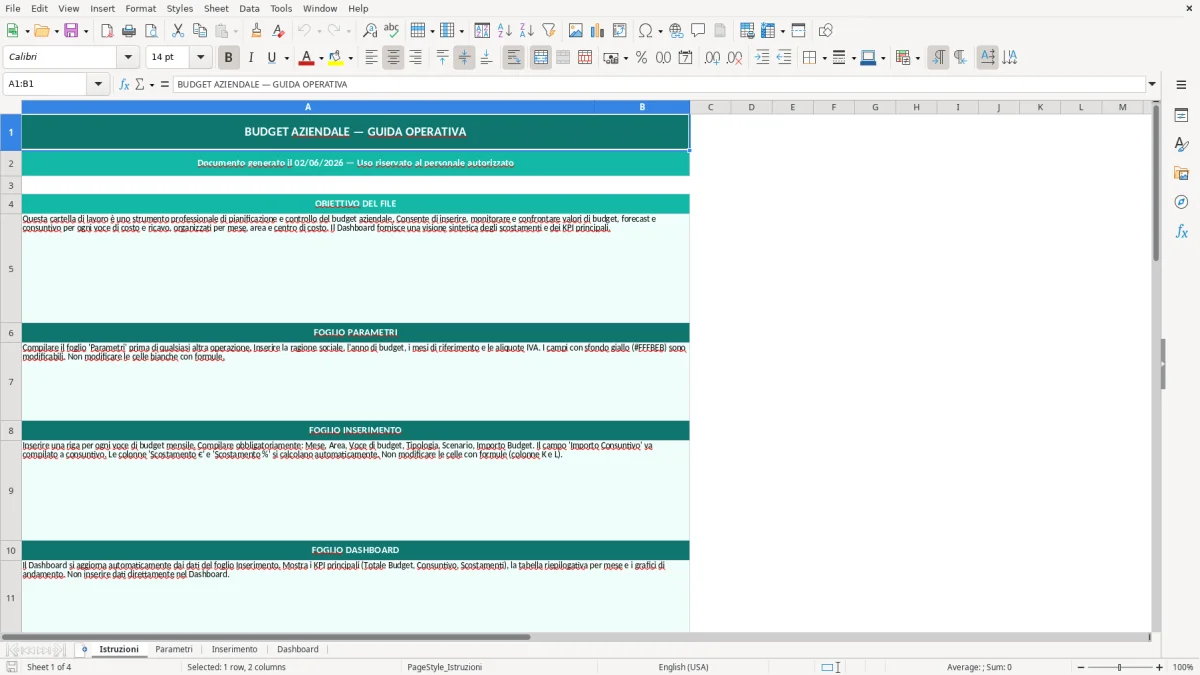Open Find and Replace icon
The width and height of the screenshot is (1200, 675).
point(370,31)
